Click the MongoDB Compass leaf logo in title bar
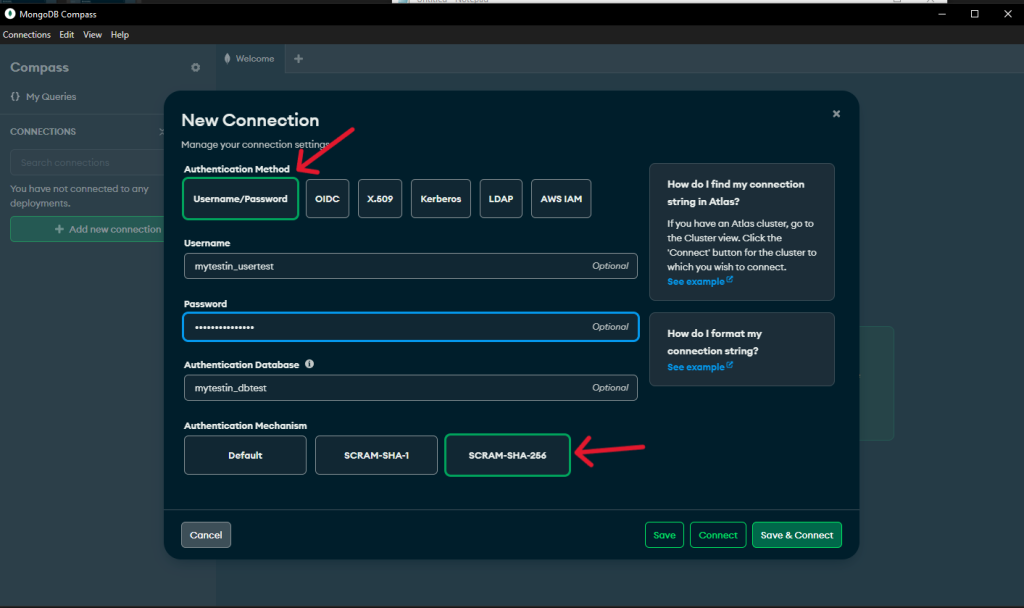 [x=10, y=14]
